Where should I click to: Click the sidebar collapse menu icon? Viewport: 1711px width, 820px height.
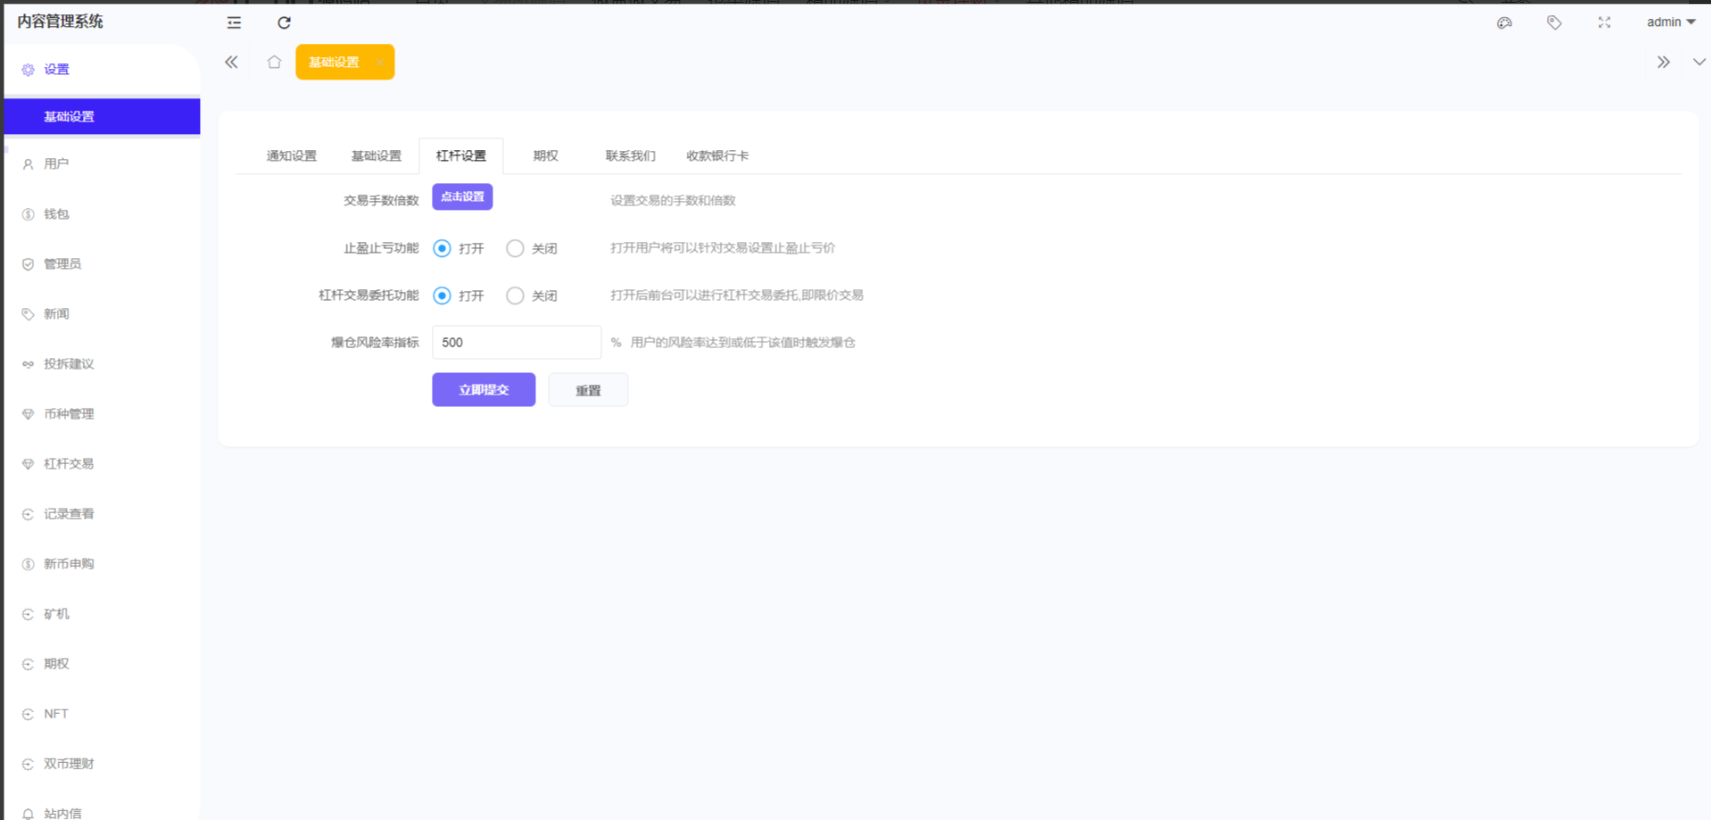tap(234, 23)
